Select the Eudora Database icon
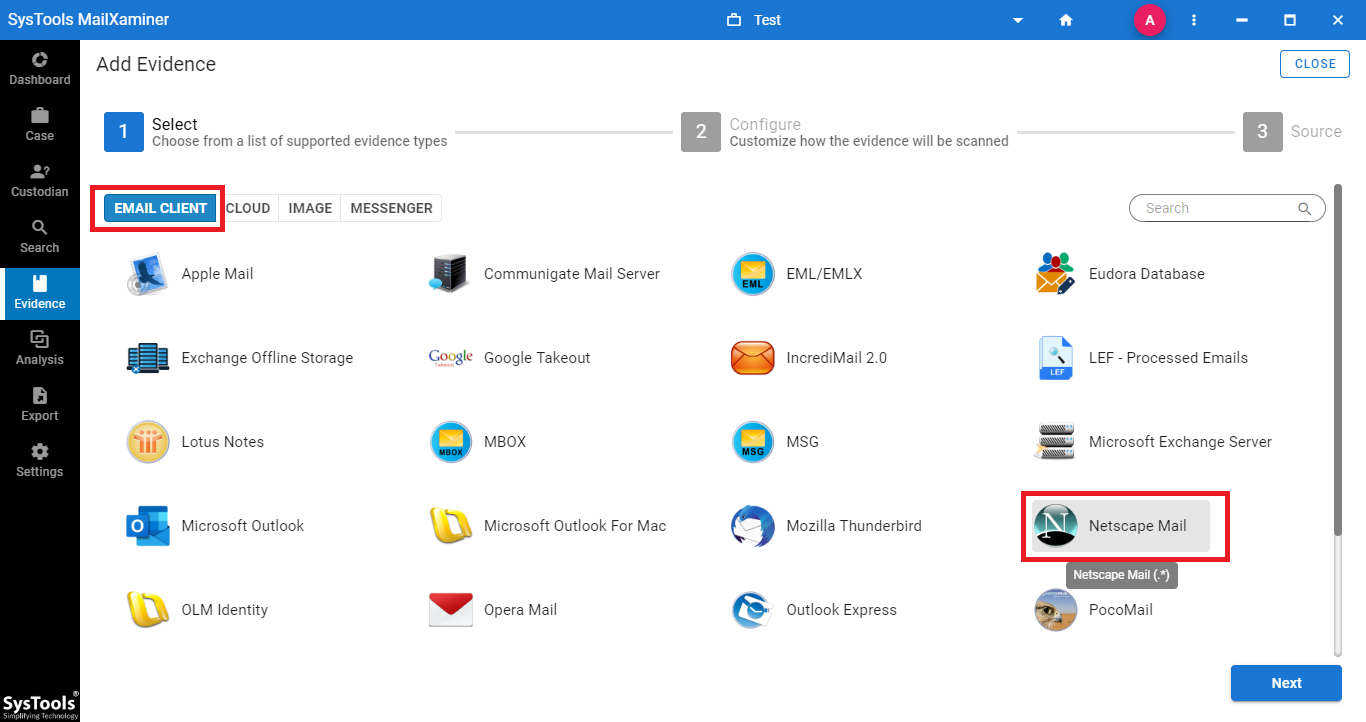1366x722 pixels. pyautogui.click(x=1055, y=274)
